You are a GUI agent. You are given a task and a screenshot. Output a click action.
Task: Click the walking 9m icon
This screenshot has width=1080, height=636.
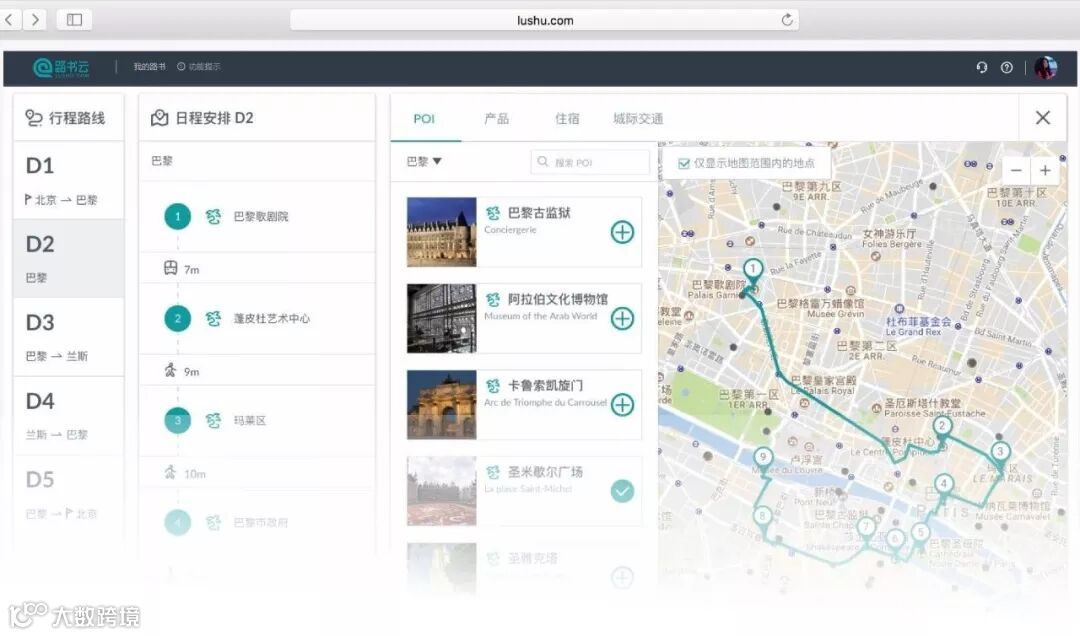170,371
